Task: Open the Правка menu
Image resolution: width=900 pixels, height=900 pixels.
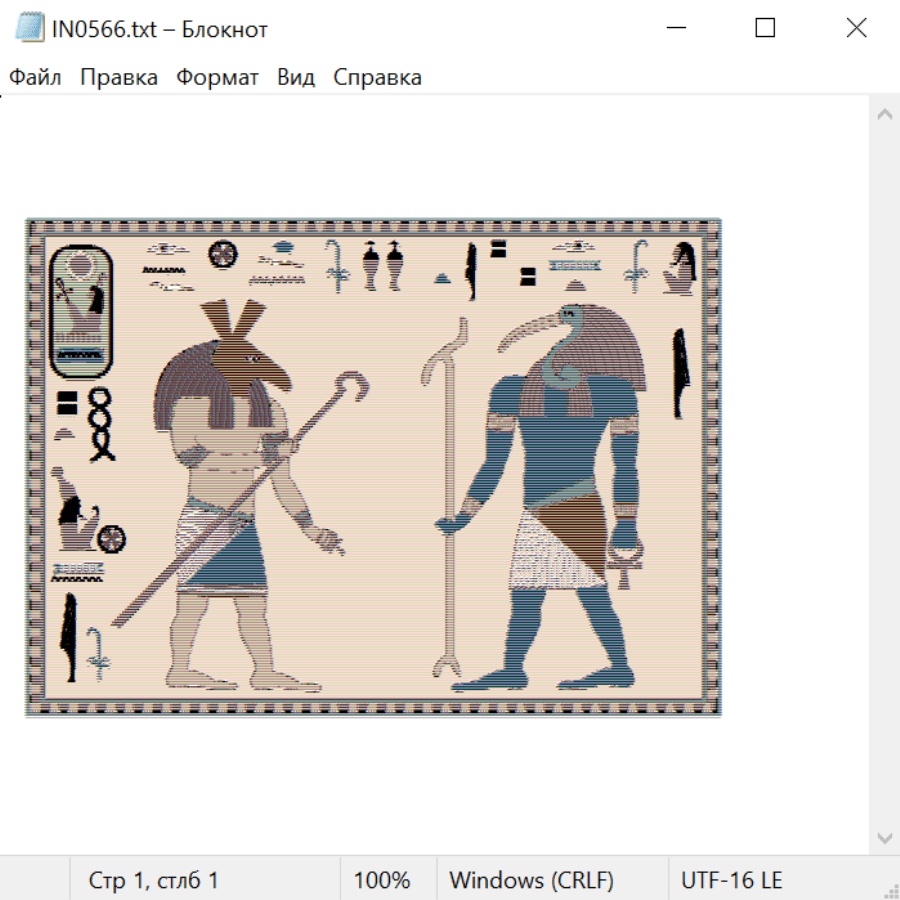Action: pos(119,78)
